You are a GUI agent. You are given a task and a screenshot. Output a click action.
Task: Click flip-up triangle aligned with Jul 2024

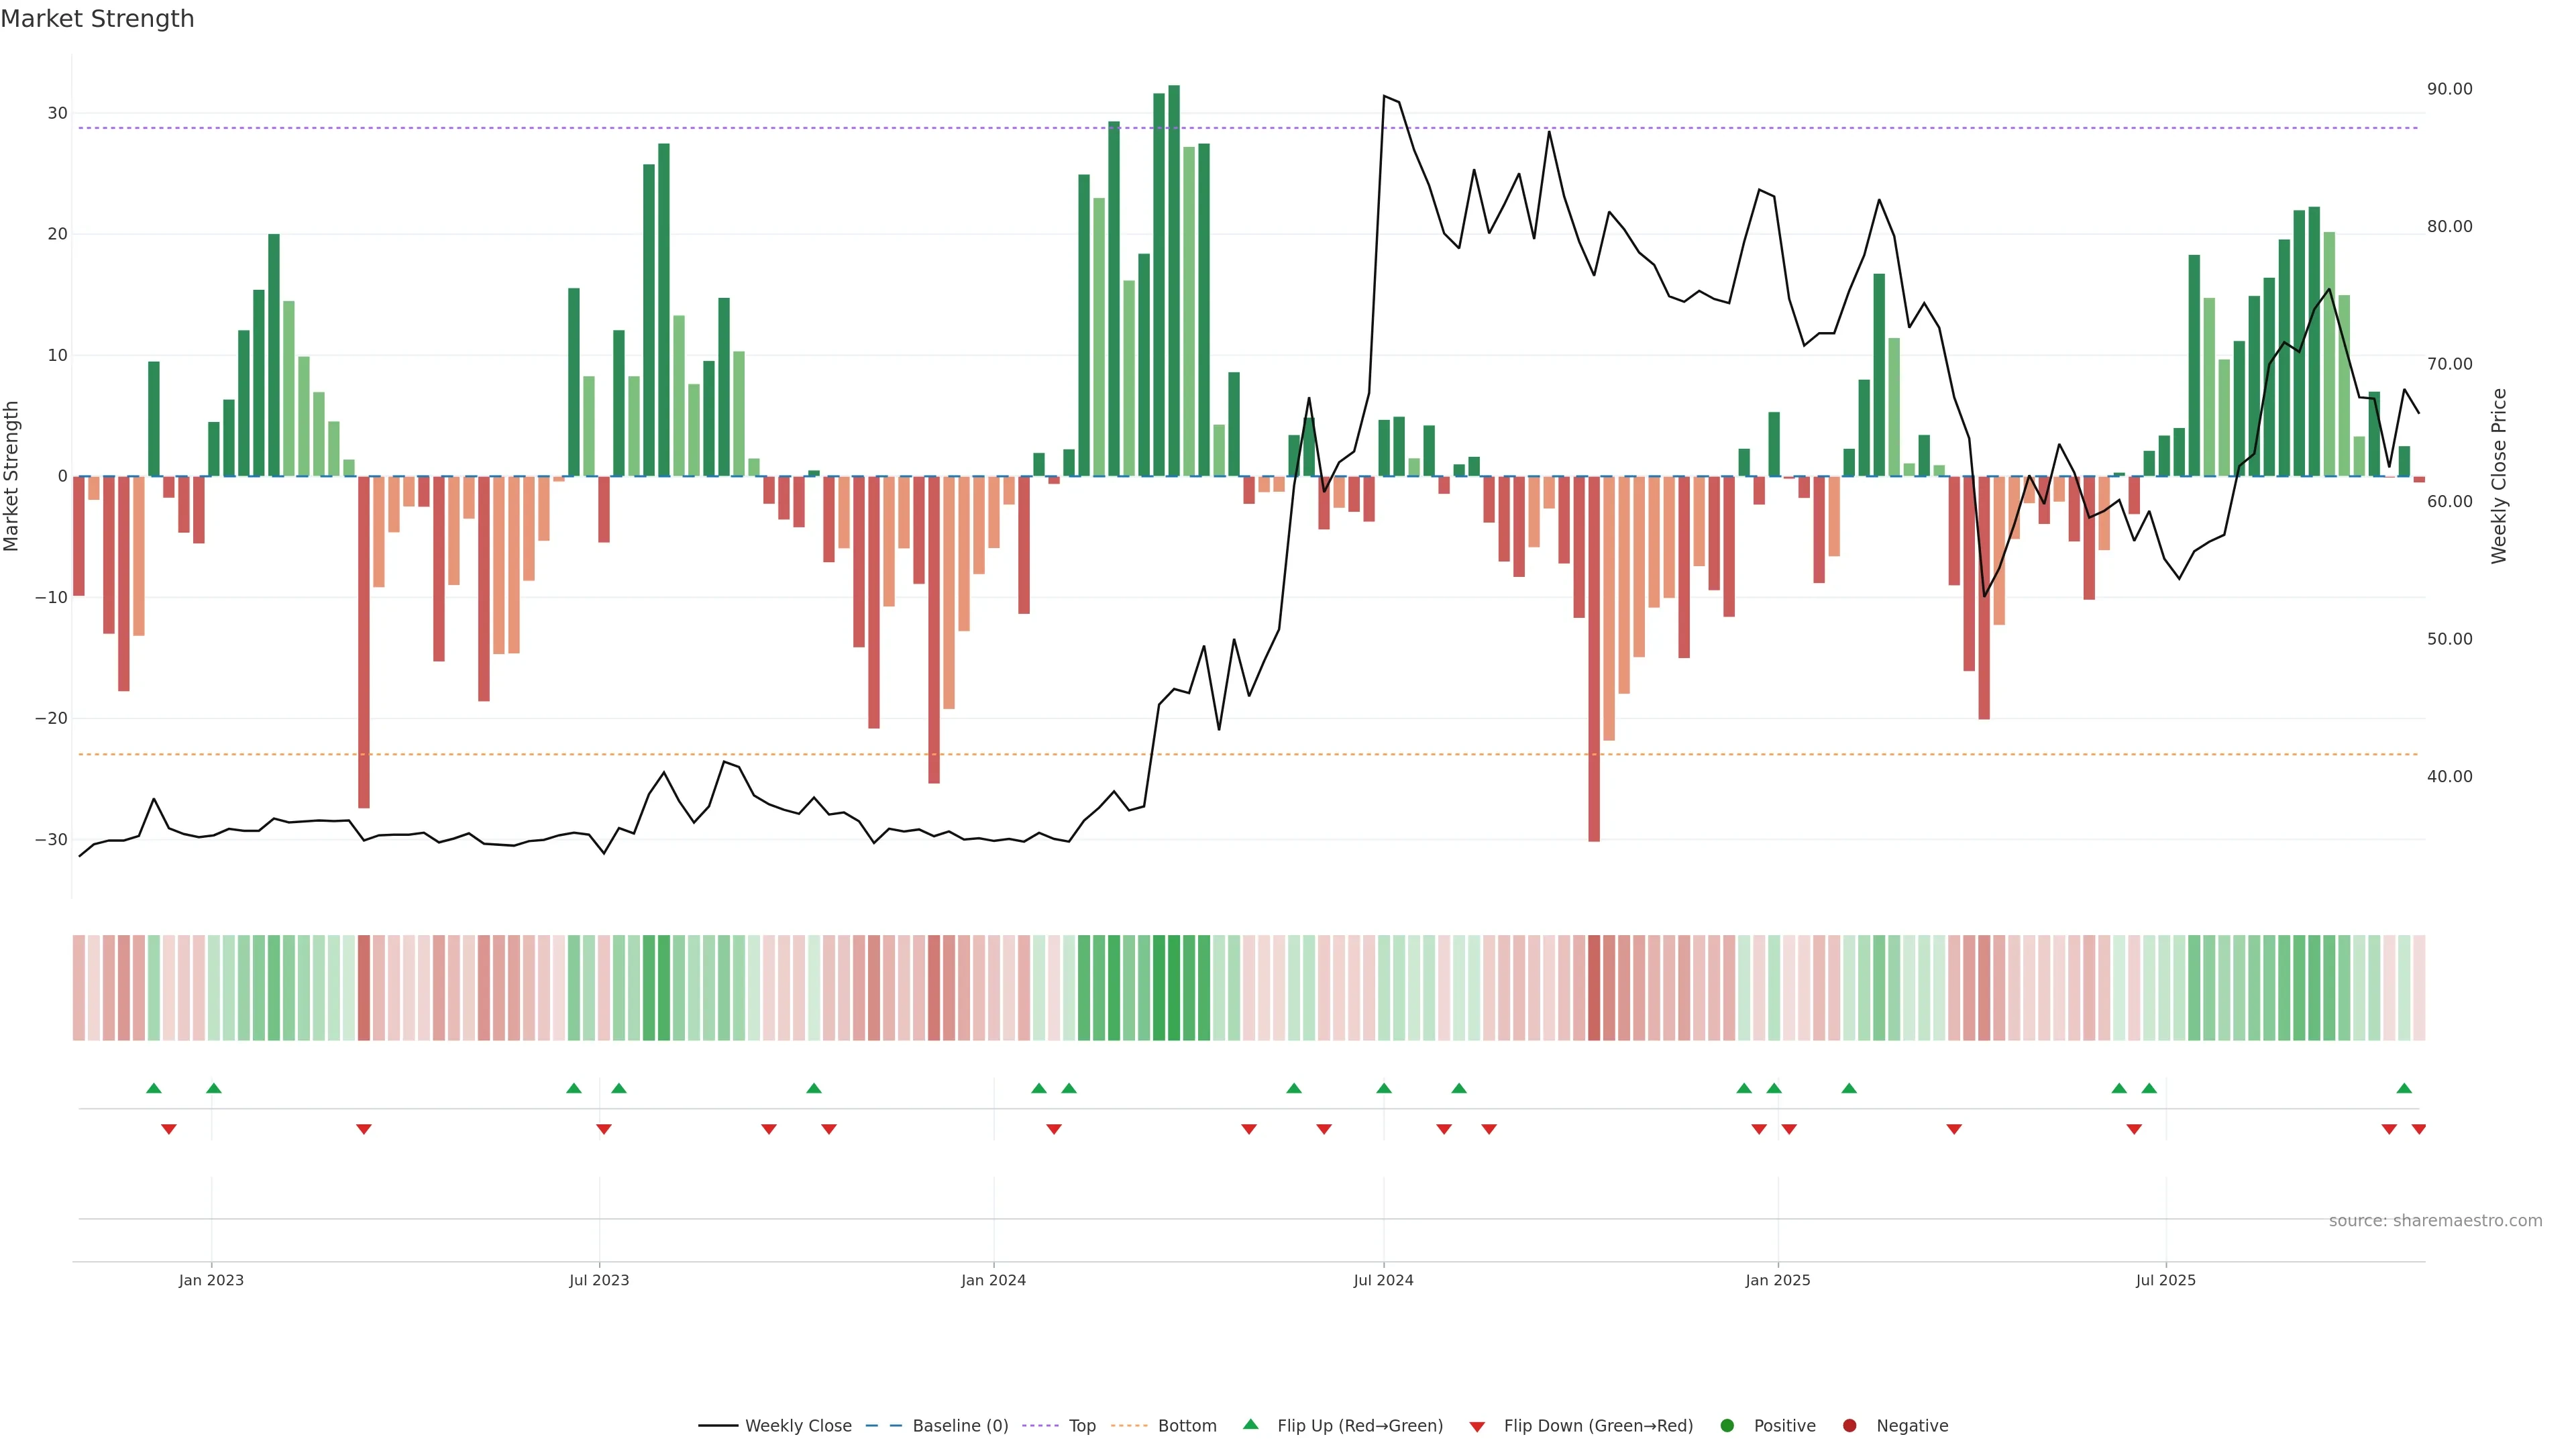click(x=1384, y=1088)
